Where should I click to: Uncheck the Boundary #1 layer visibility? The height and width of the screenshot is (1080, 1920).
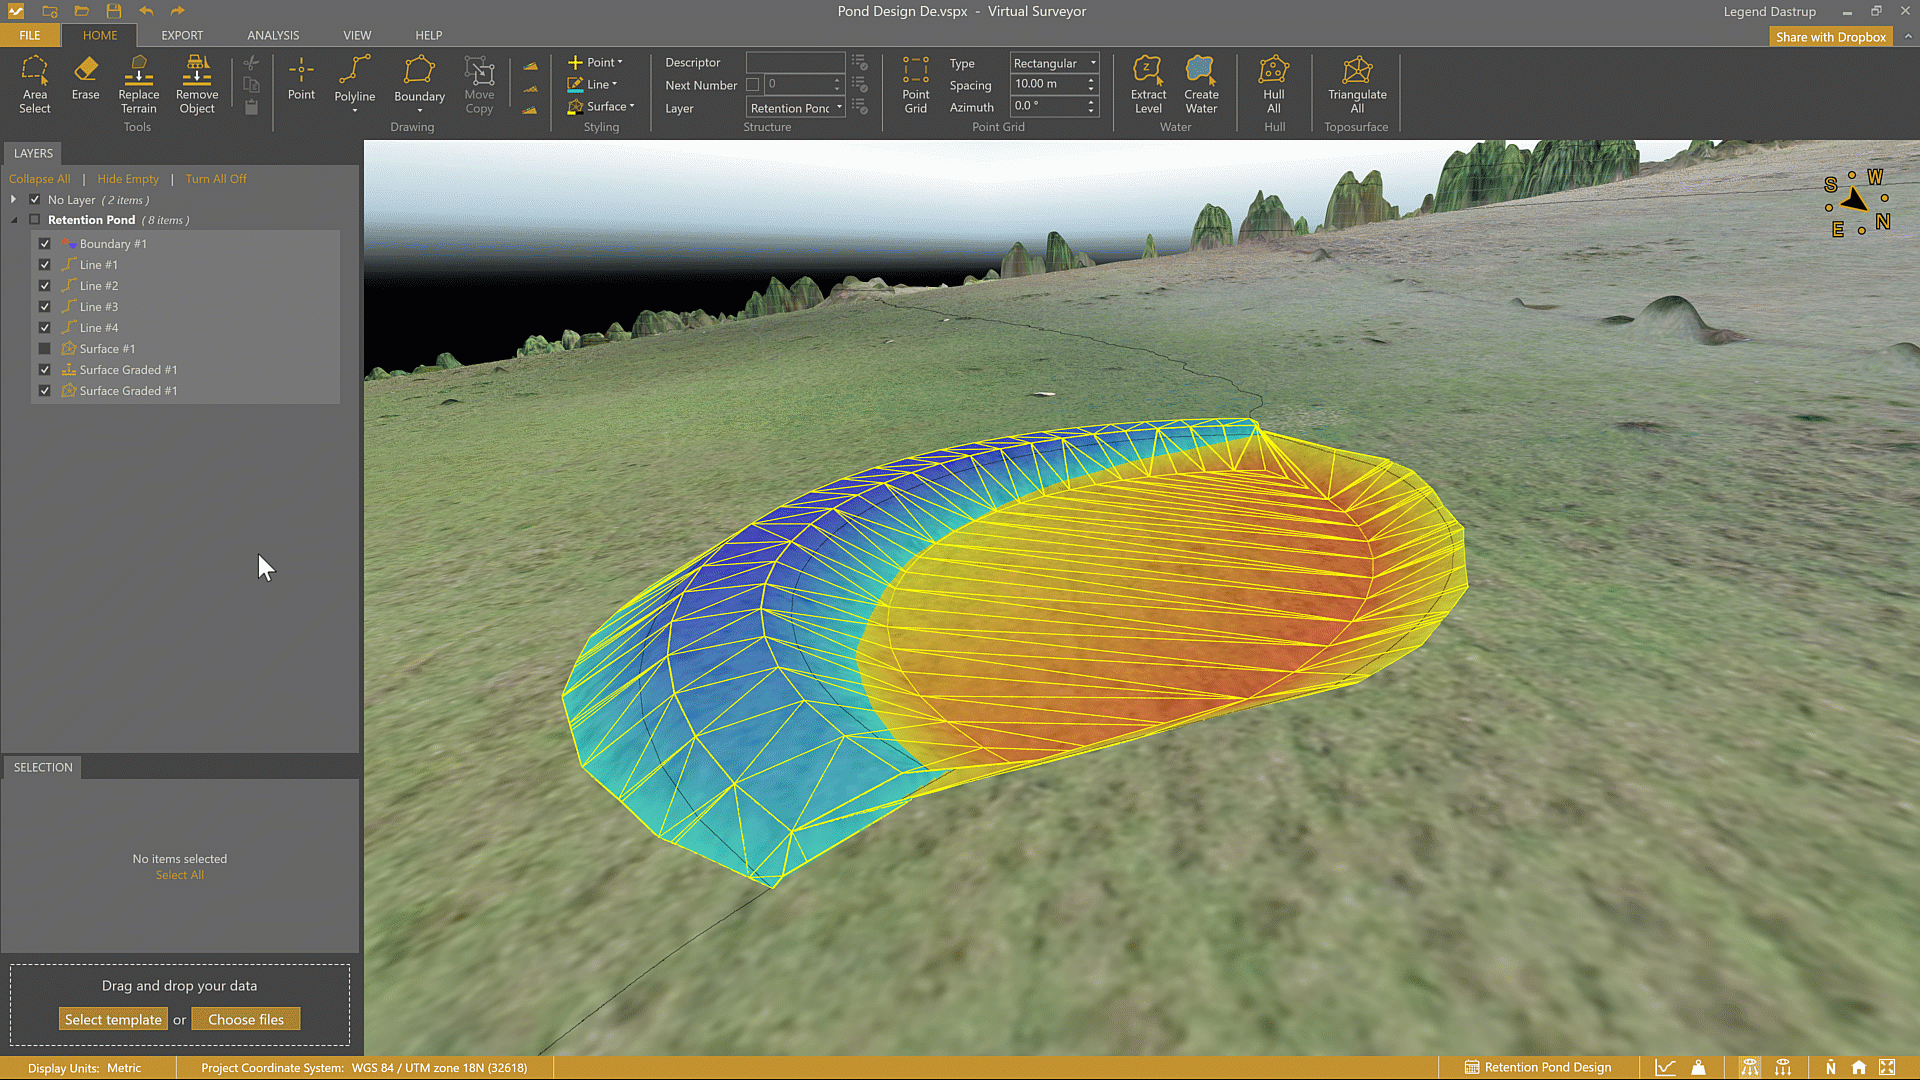tap(45, 244)
